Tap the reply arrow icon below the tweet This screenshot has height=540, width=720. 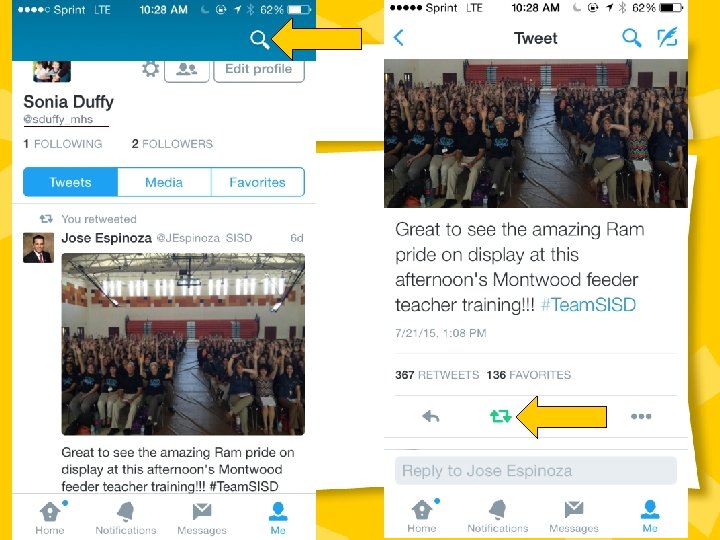click(x=431, y=416)
